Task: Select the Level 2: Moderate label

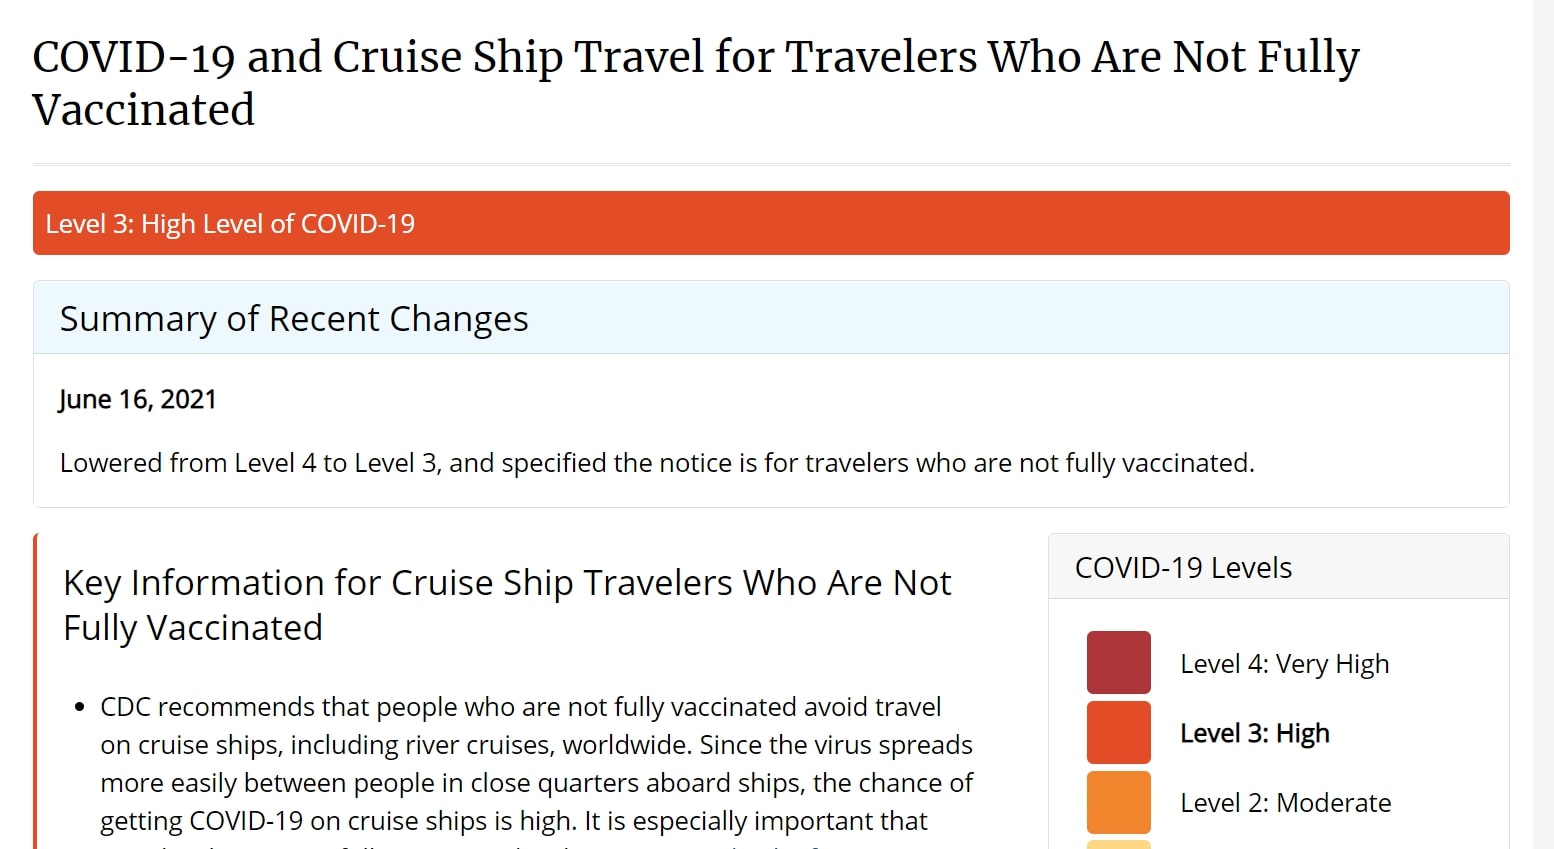Action: point(1285,803)
